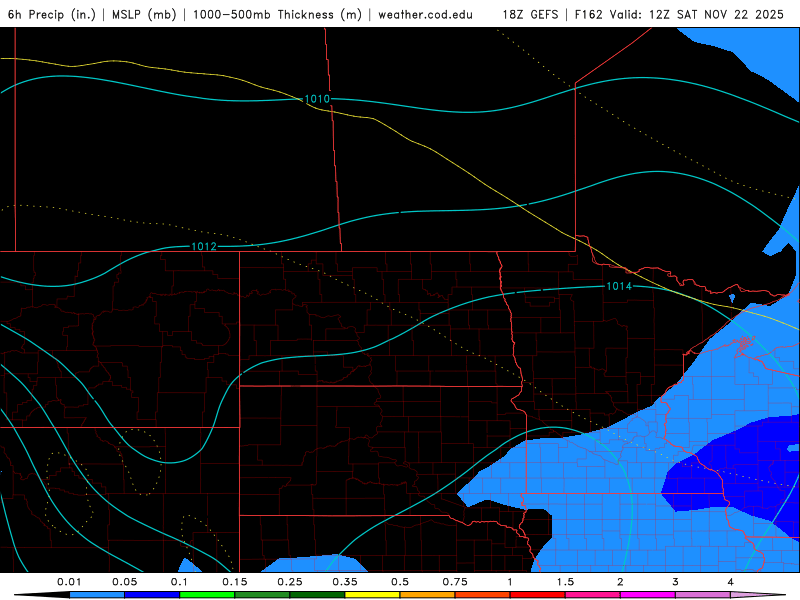Screen dimensions: 800x600
Task: Click the yellow 0.35 legend swatch
Action: click(x=372, y=595)
